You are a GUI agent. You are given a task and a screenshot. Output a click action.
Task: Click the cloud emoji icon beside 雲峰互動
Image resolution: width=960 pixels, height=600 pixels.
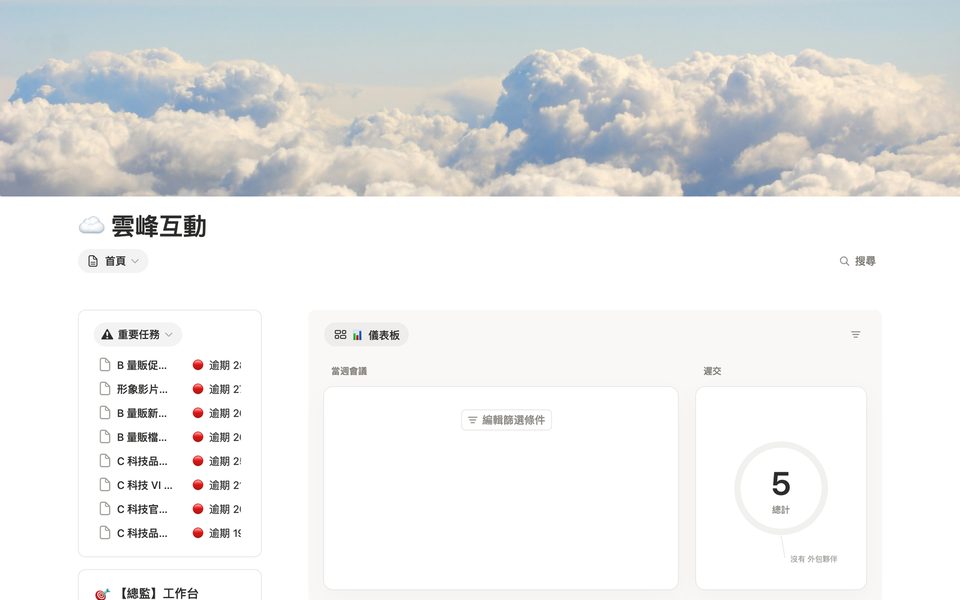91,226
